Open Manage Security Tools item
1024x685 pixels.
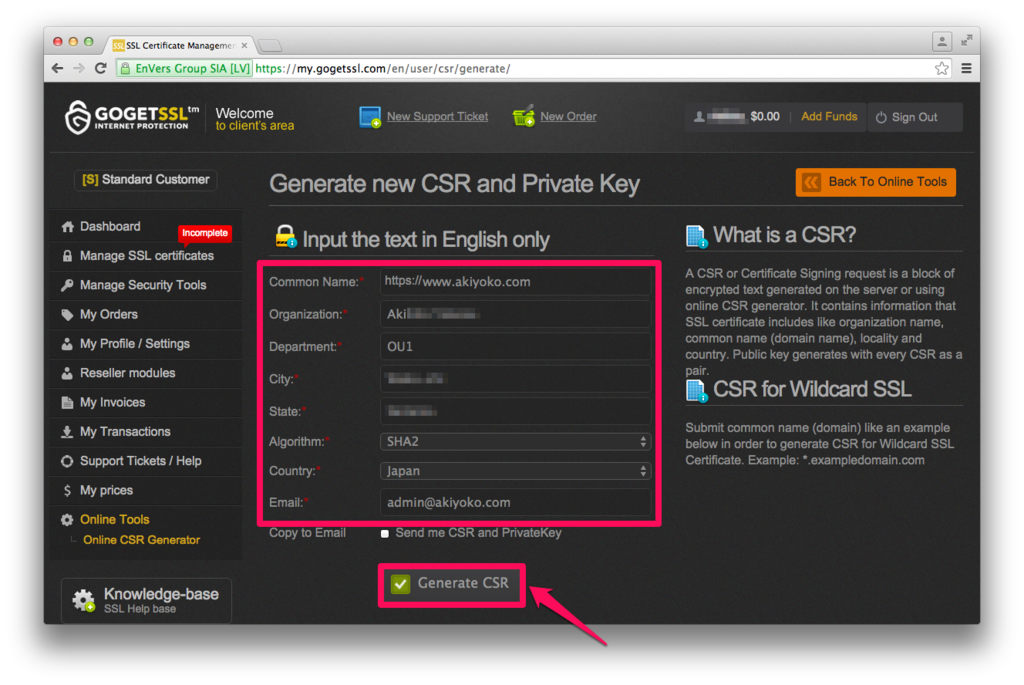coord(143,285)
